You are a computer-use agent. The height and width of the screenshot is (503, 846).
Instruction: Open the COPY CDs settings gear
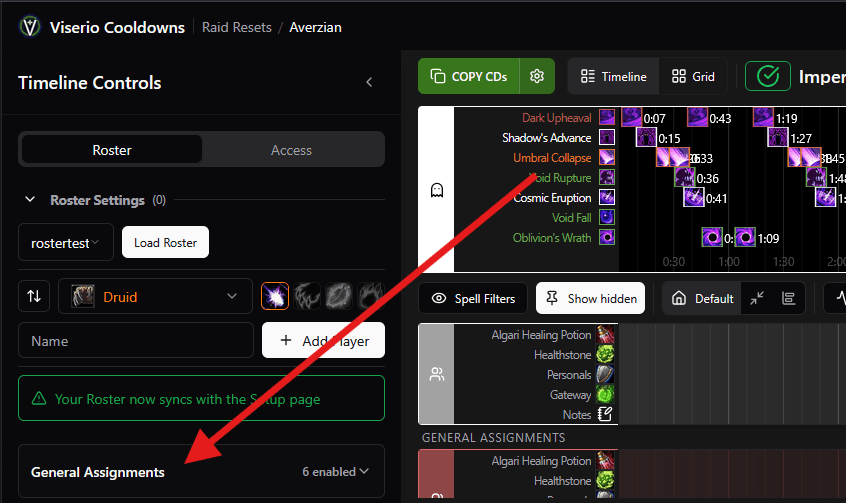point(537,76)
